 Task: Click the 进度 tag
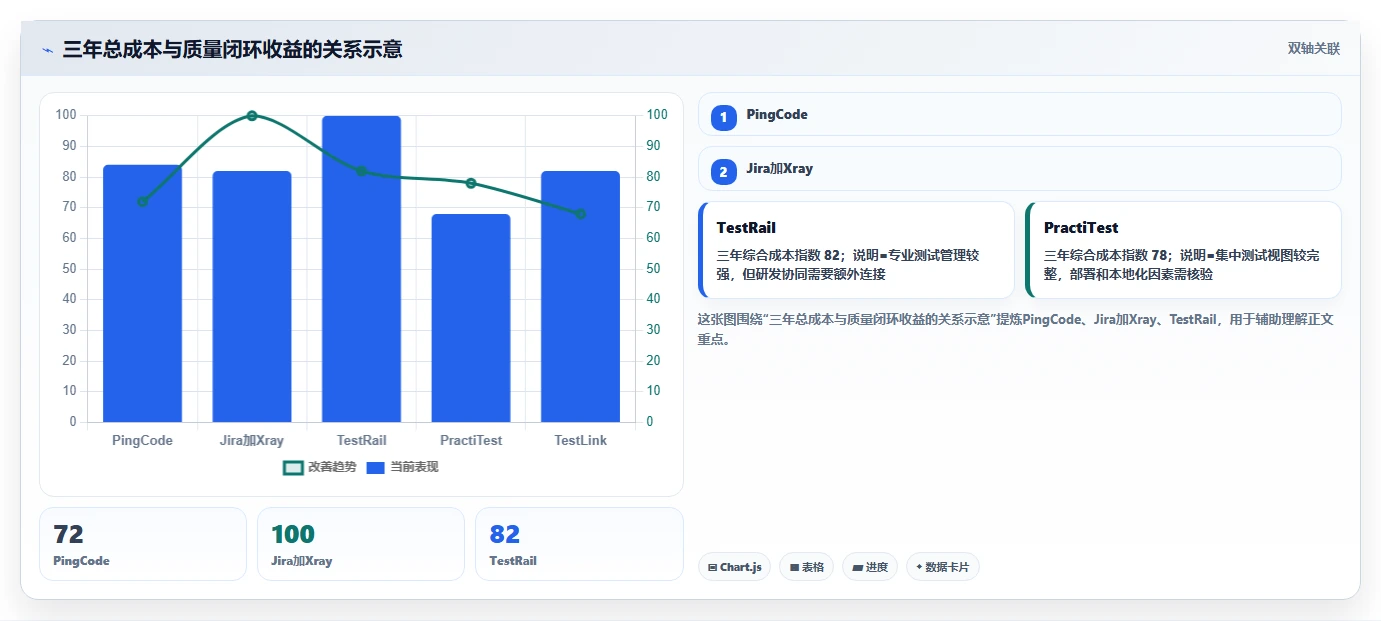click(870, 567)
